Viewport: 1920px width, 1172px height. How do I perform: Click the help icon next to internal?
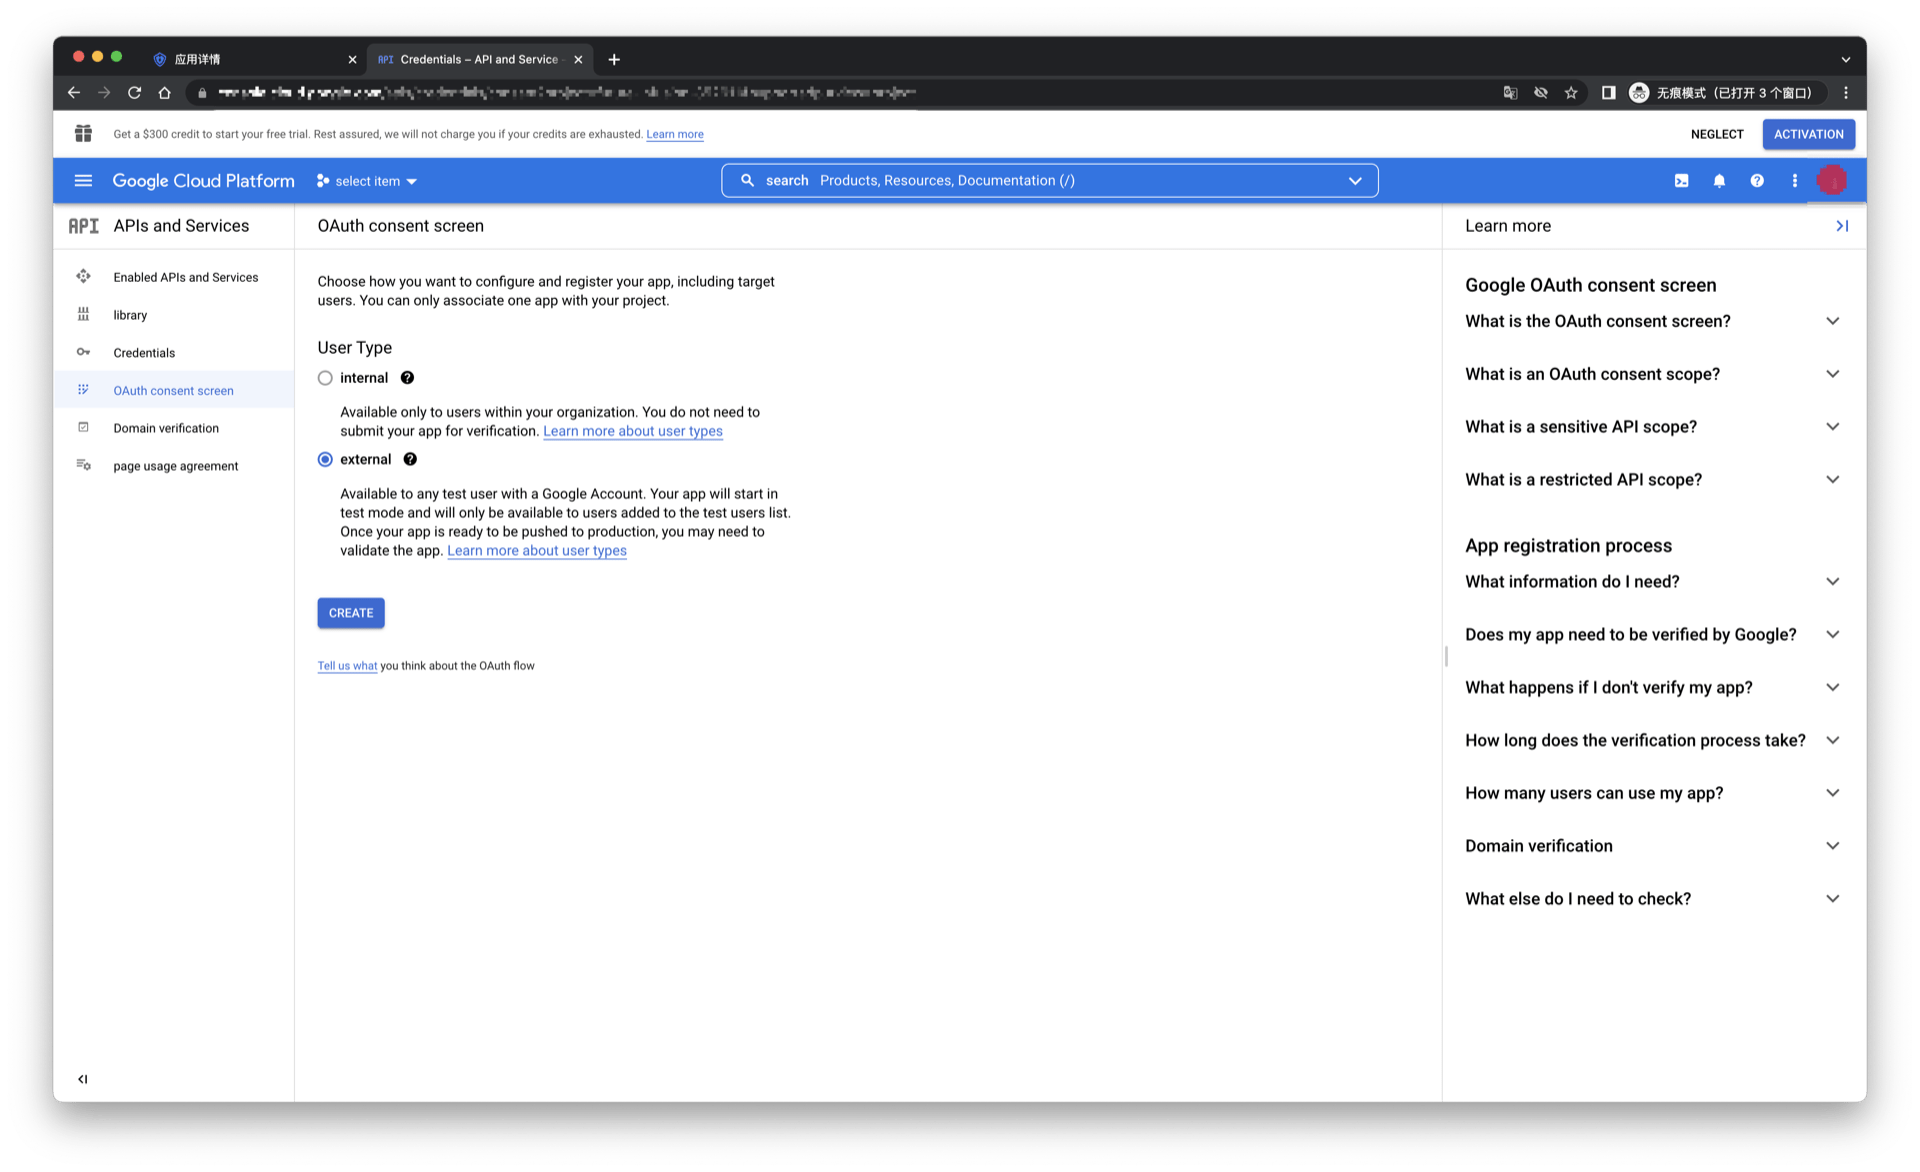pyautogui.click(x=407, y=378)
